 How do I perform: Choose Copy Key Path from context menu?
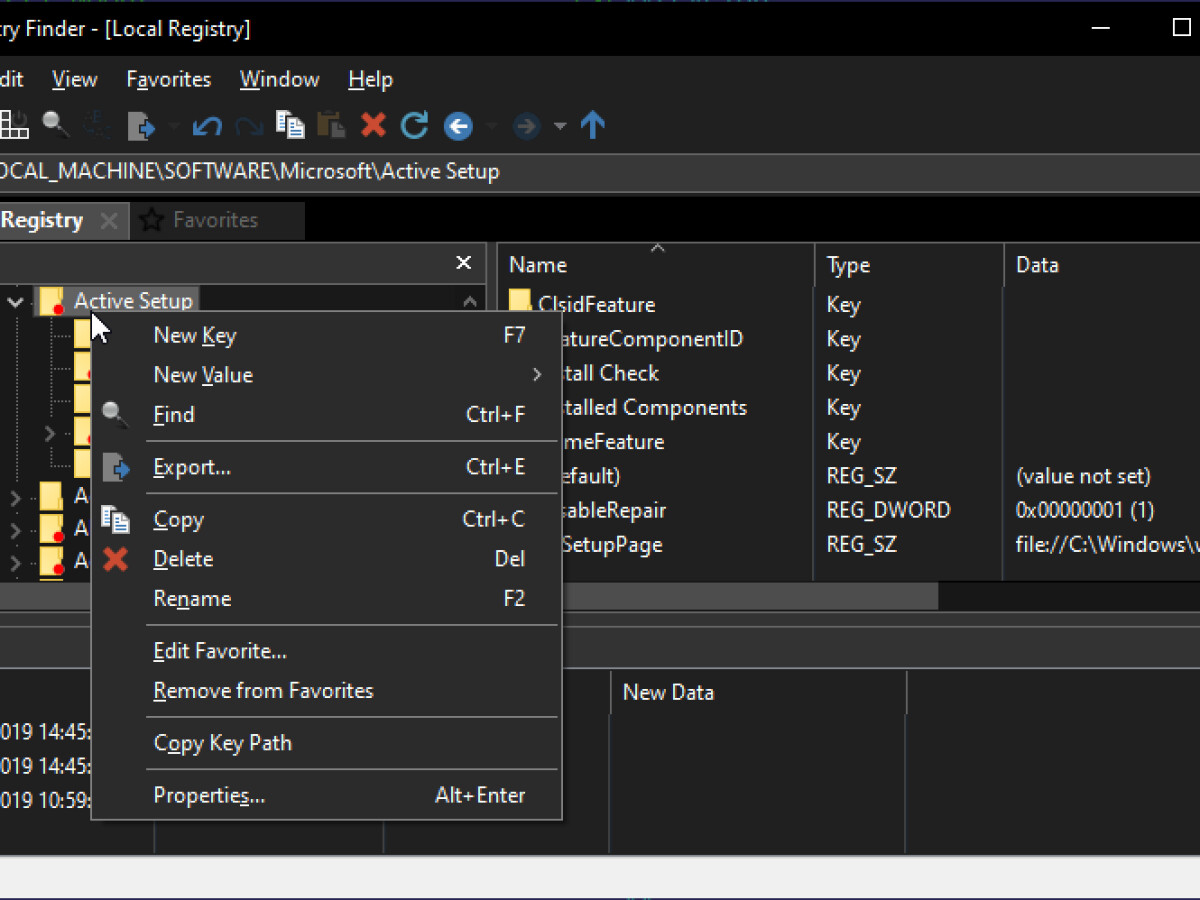[222, 743]
